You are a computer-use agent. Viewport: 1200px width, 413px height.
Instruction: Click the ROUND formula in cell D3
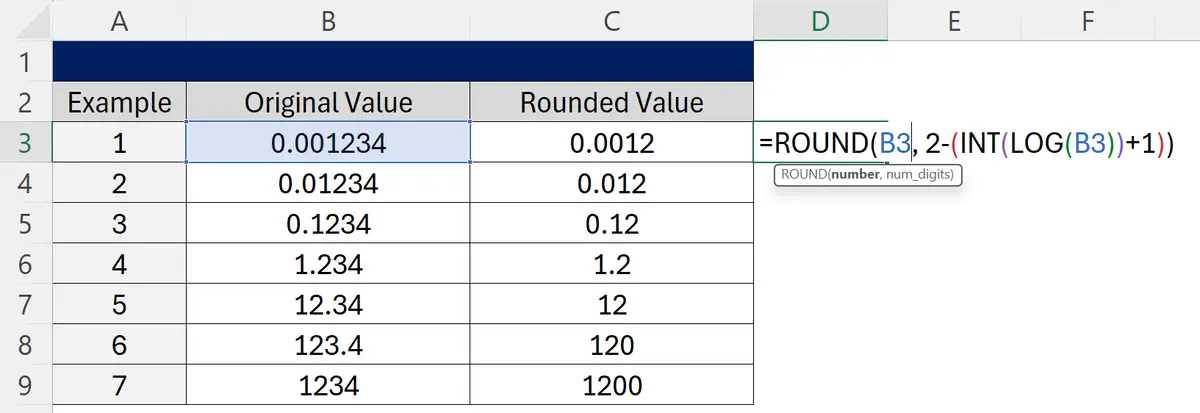(965, 144)
